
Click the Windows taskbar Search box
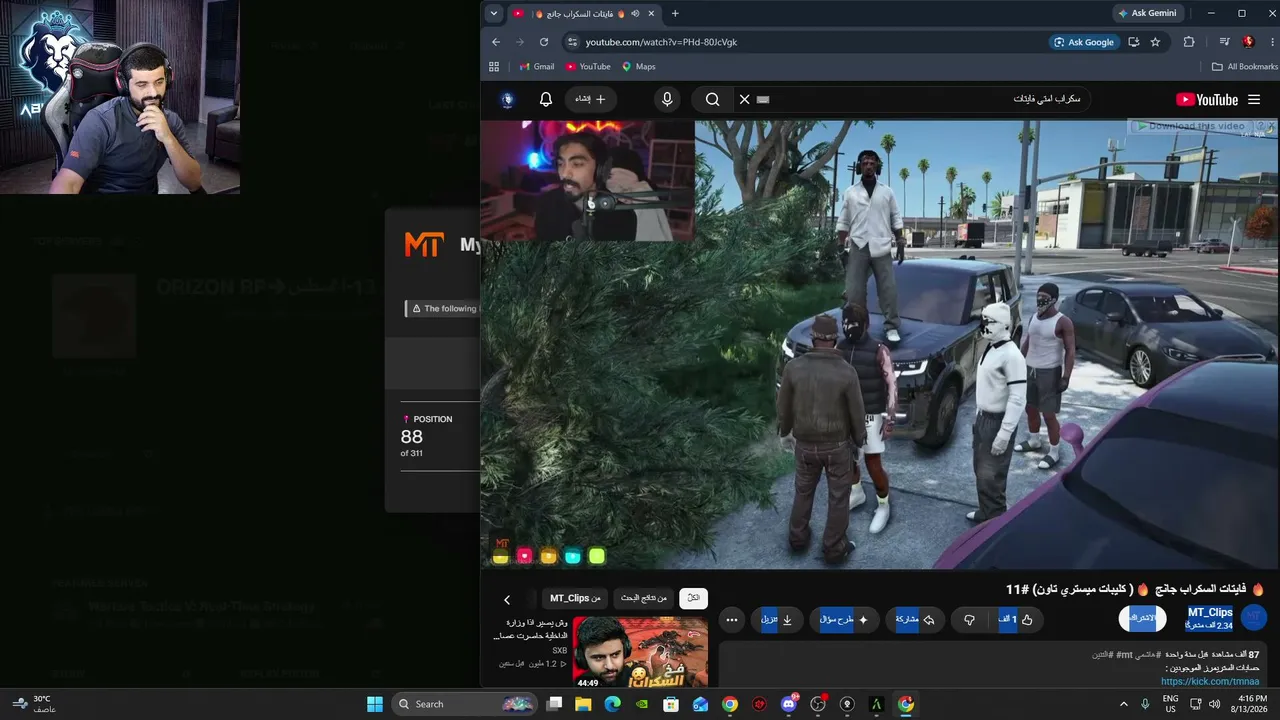point(465,704)
